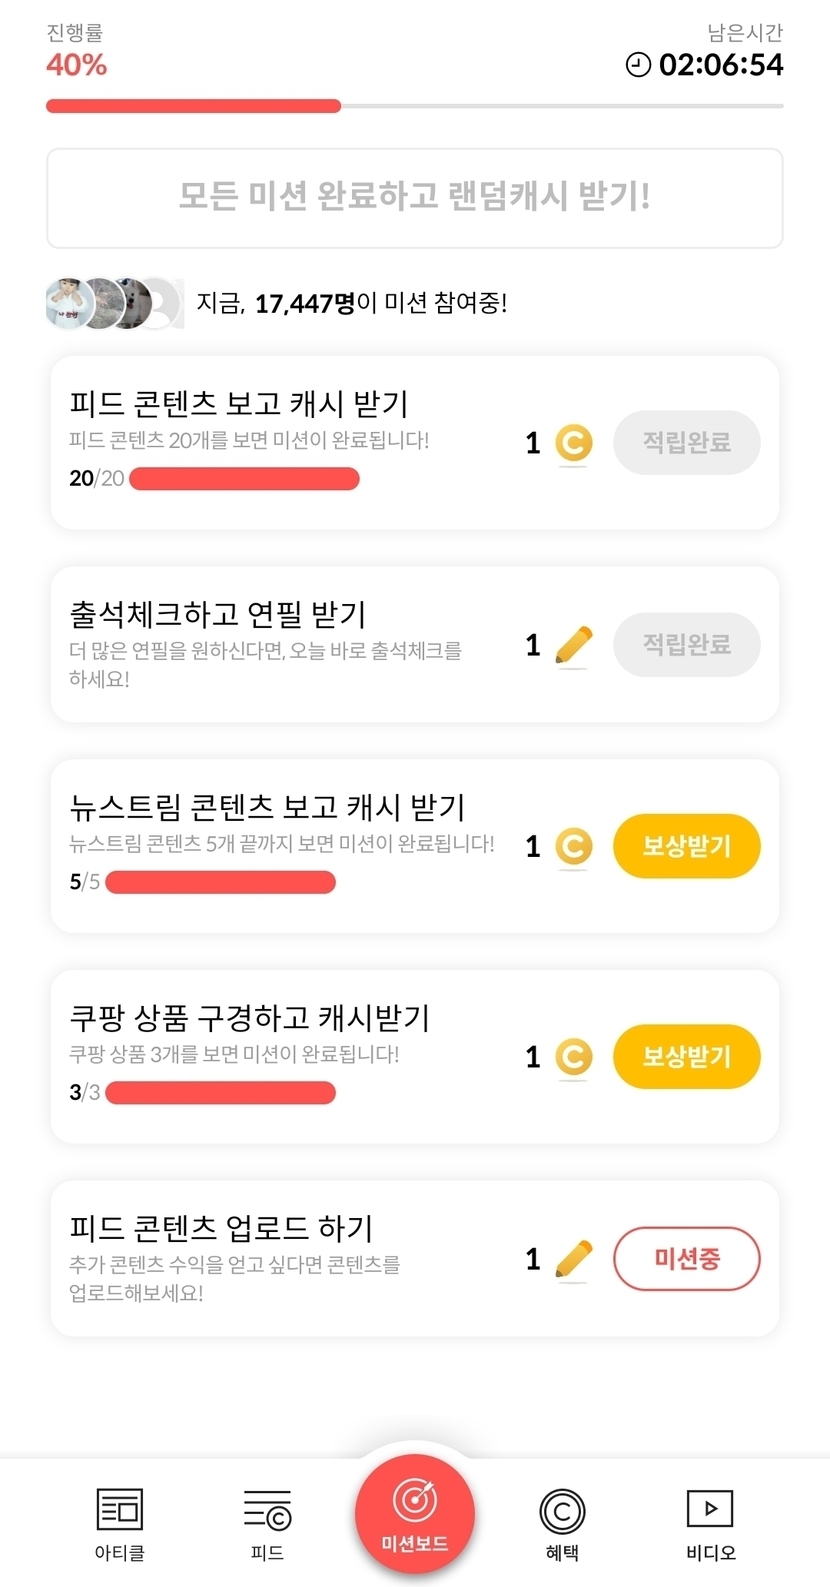830x1587 pixels.
Task: Tap the coin icon in 뉴스트림 mission
Action: coord(573,847)
